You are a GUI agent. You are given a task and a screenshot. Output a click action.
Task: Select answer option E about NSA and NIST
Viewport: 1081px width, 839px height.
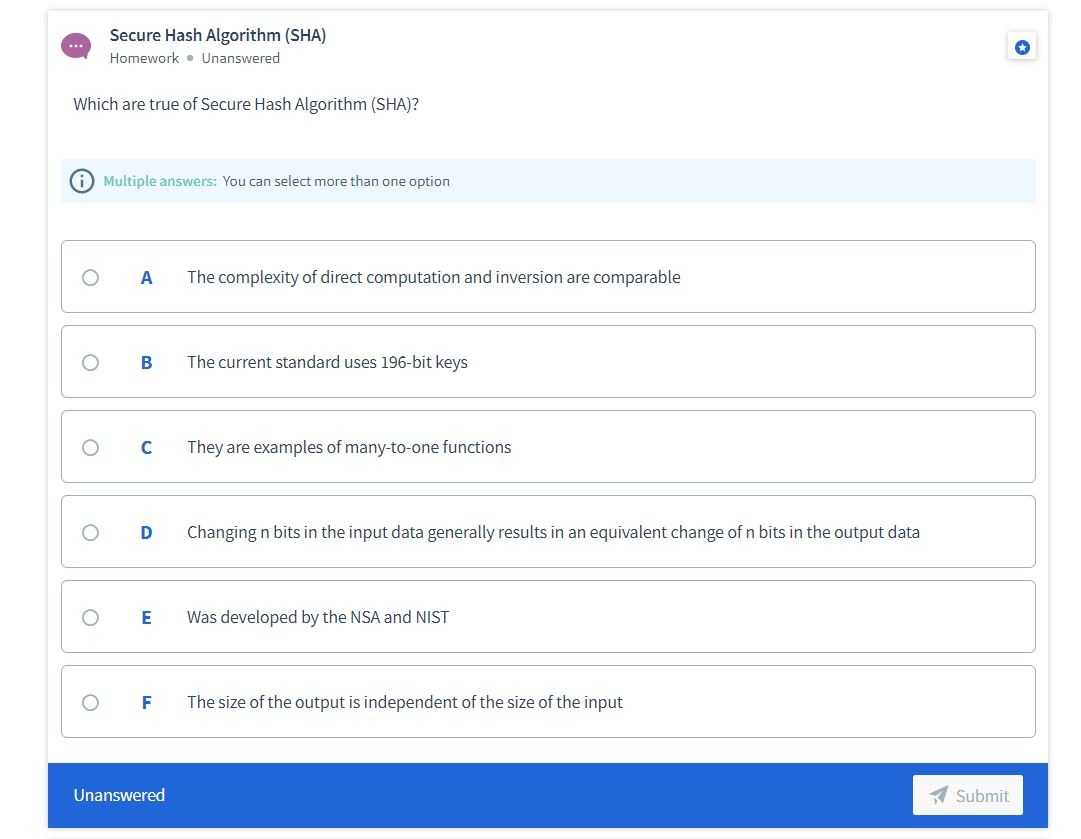coord(91,617)
